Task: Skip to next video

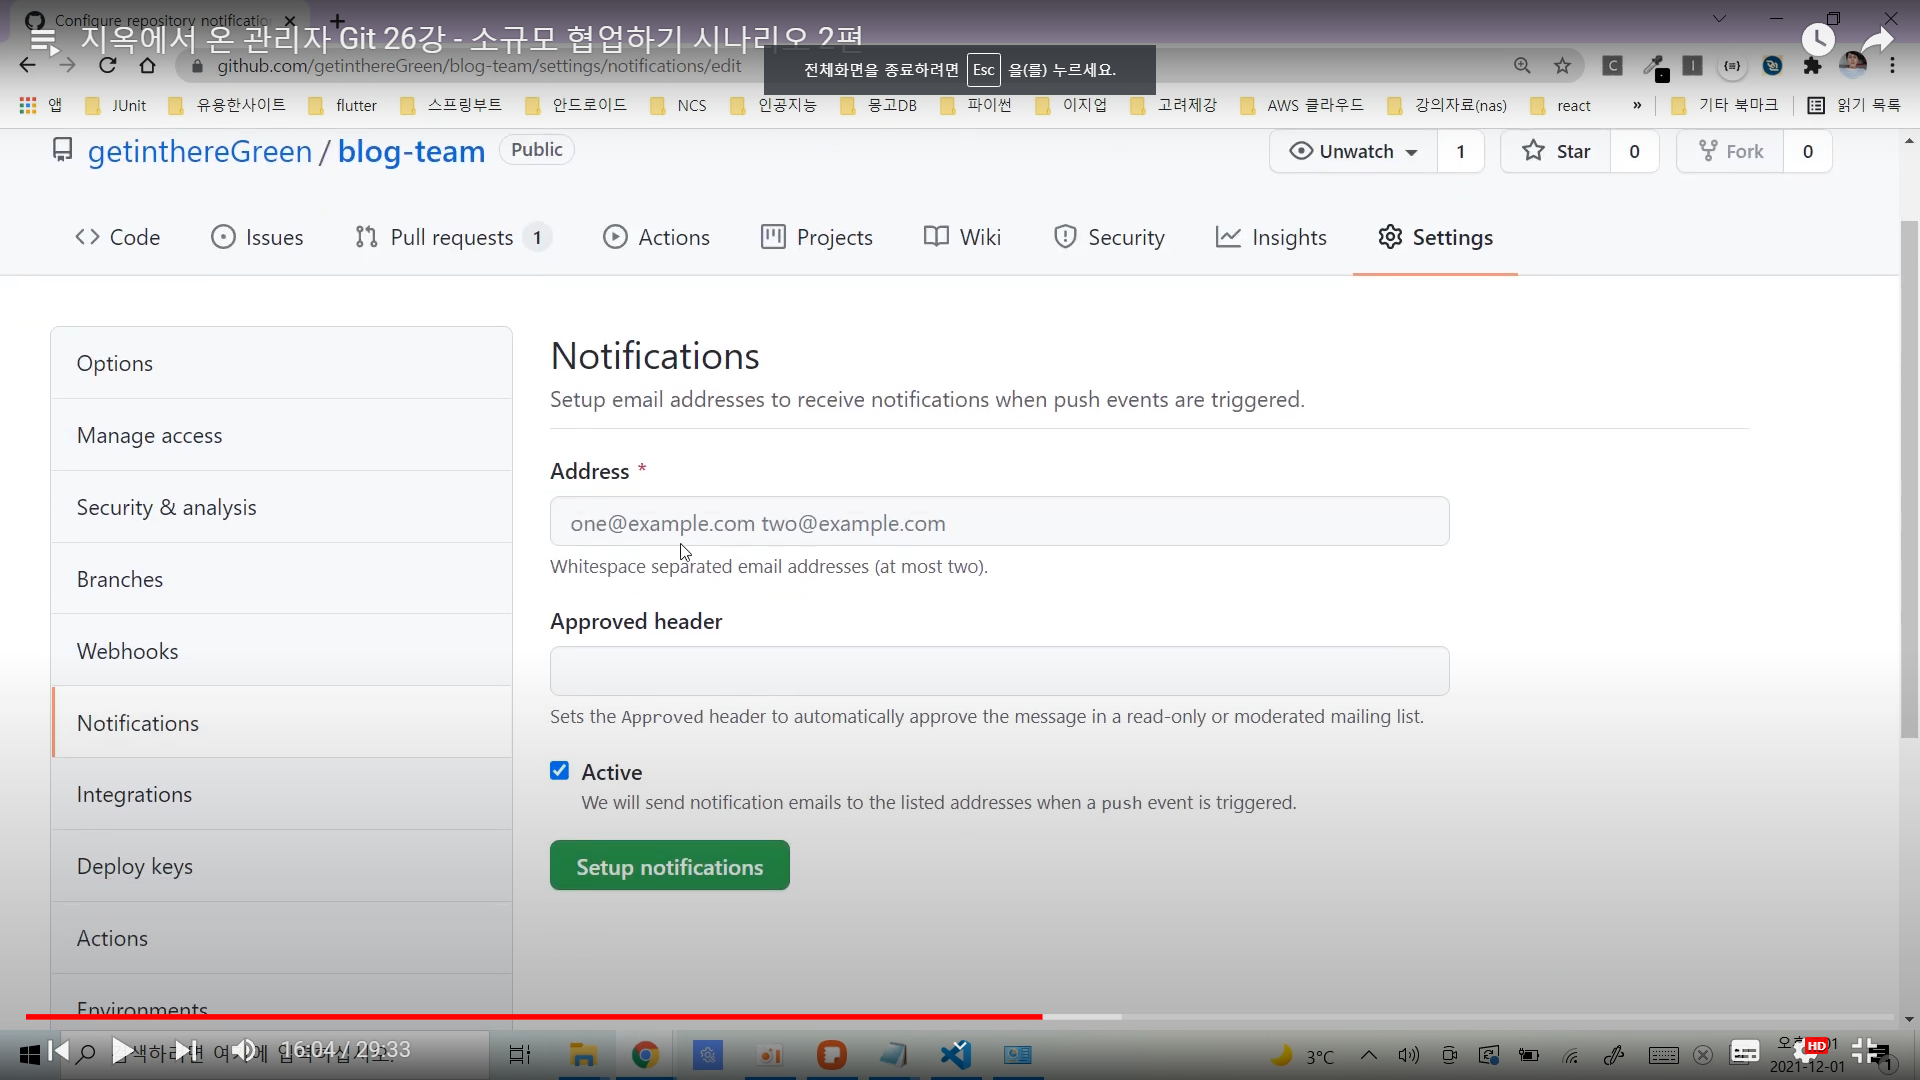Action: (186, 1051)
